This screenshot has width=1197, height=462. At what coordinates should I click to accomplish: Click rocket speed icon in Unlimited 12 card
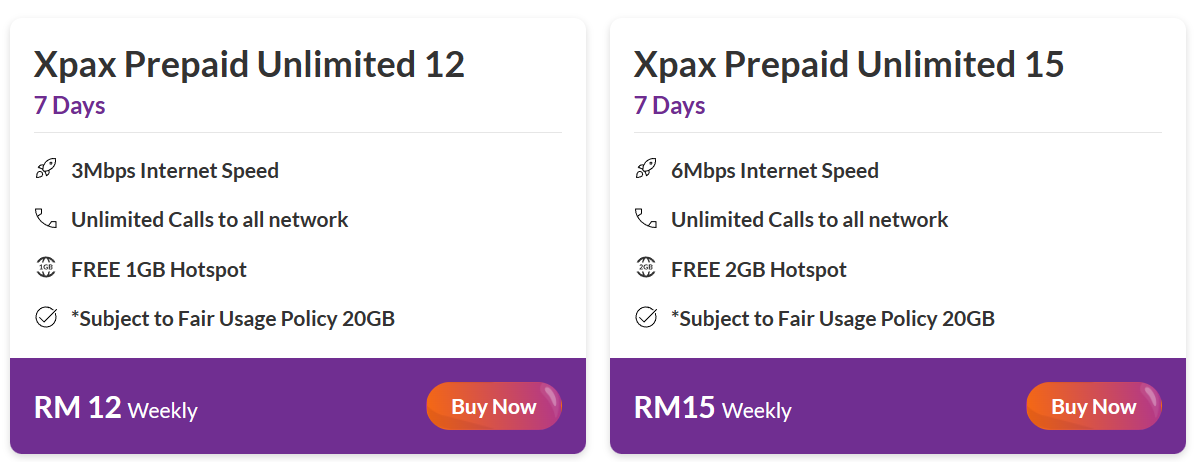(46, 169)
